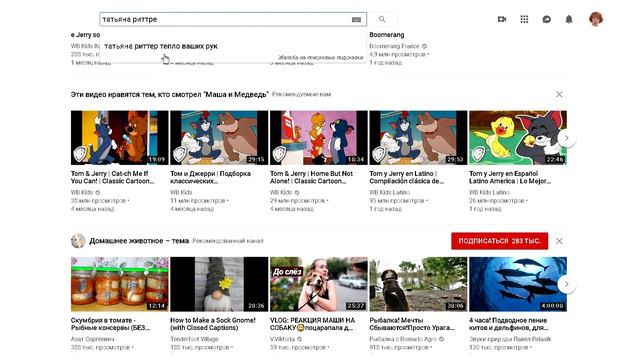Image resolution: width=640 pixels, height=360 pixels.
Task: Open thumbnail of Tom y Jerry en Español
Action: (x=518, y=138)
